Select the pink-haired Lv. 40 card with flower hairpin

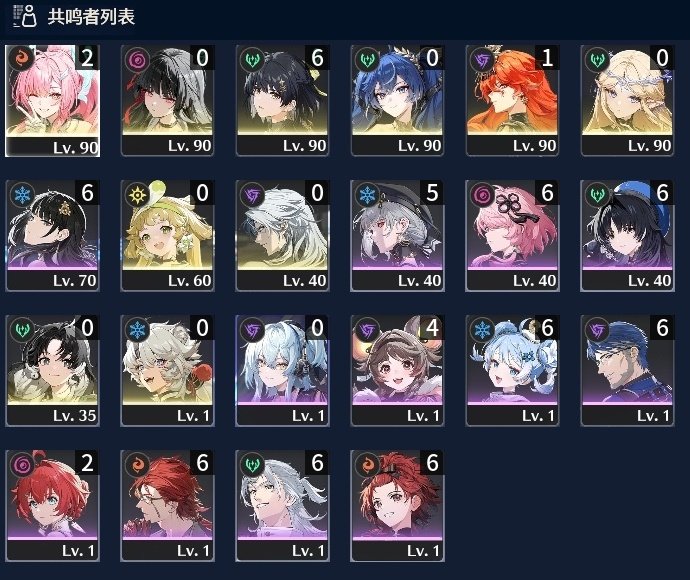(x=512, y=235)
